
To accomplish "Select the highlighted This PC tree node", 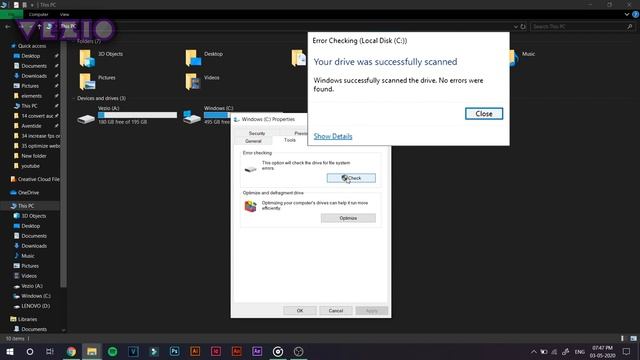I will [x=26, y=206].
